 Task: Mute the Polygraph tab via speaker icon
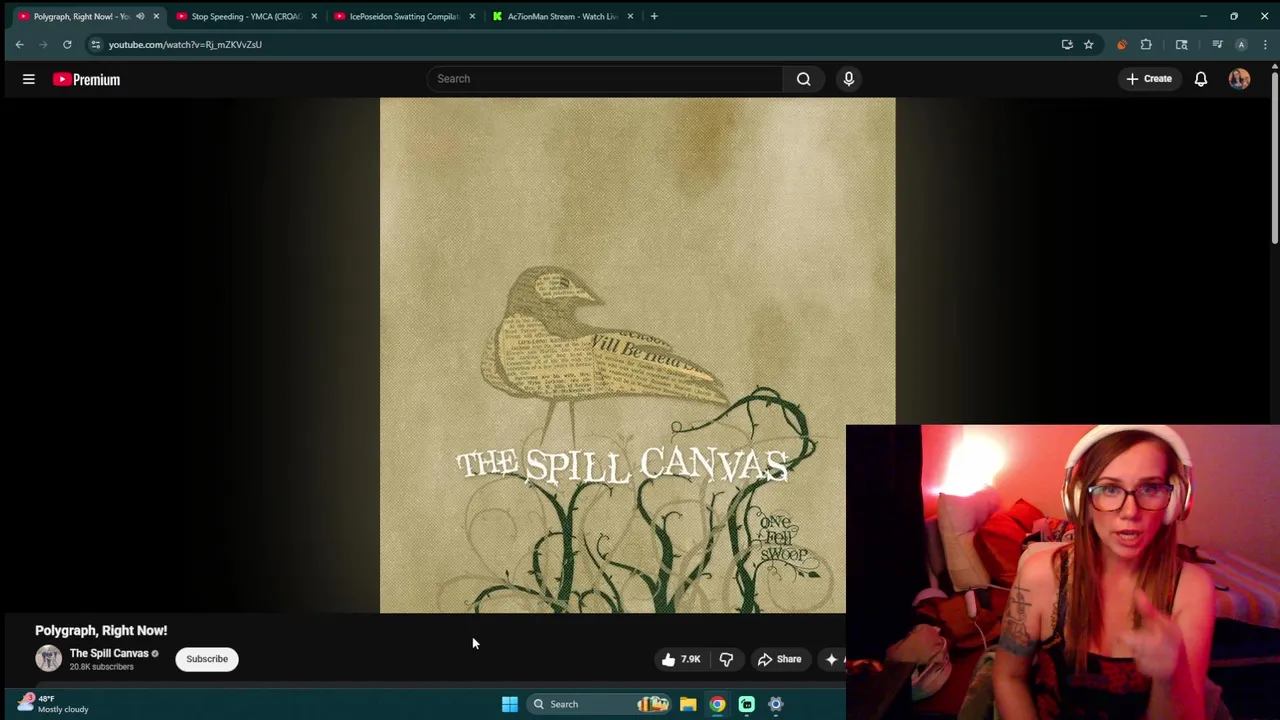pos(140,16)
